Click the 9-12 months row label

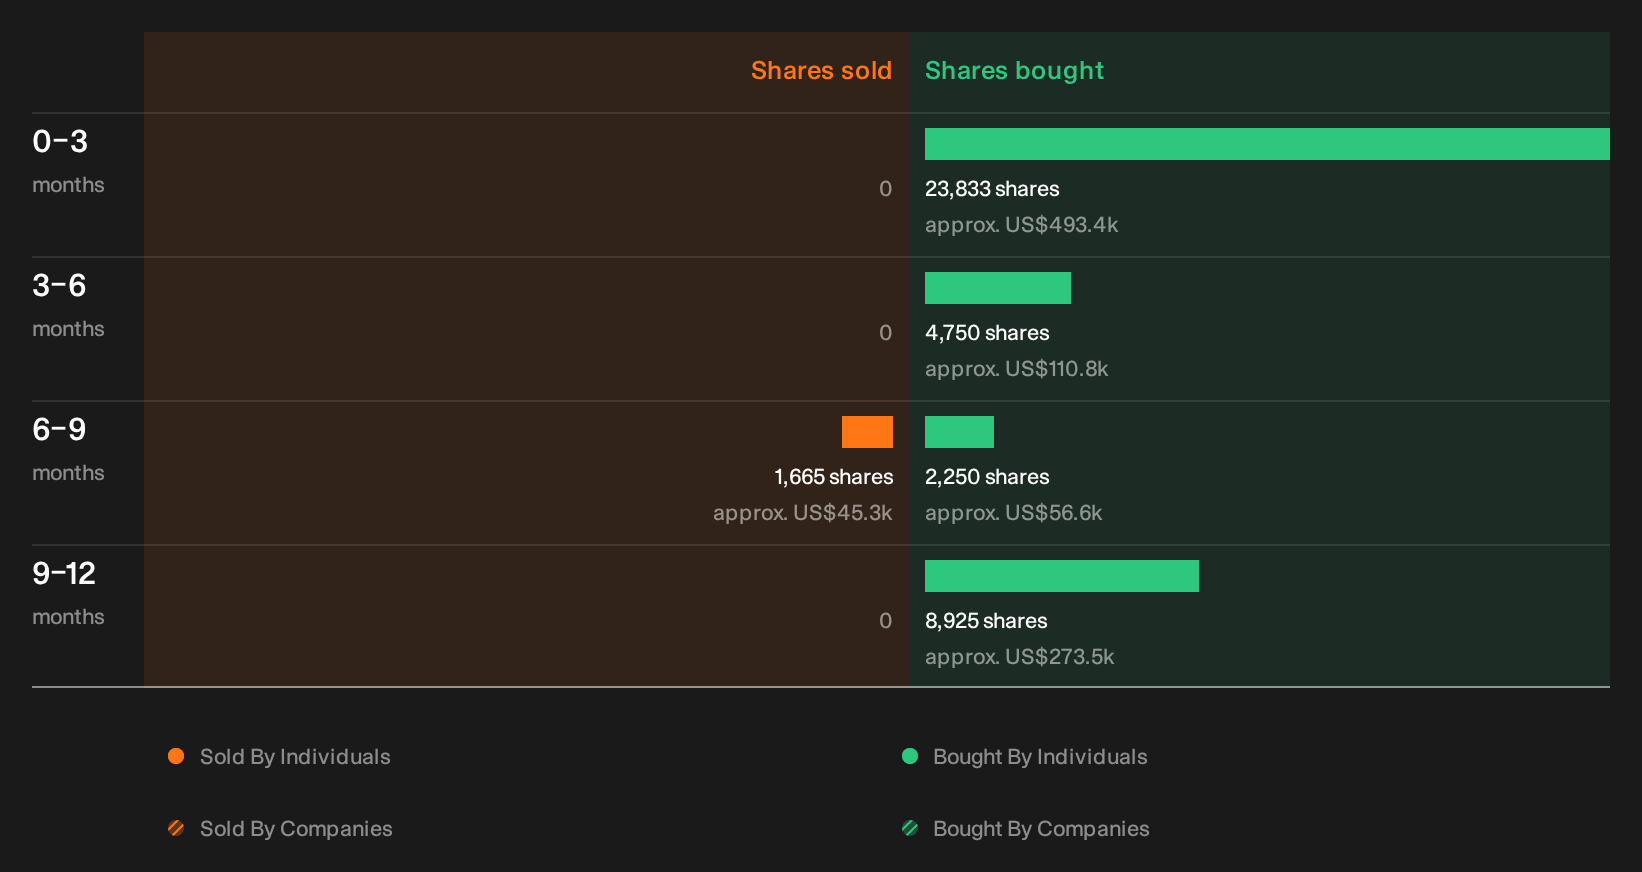pos(68,593)
